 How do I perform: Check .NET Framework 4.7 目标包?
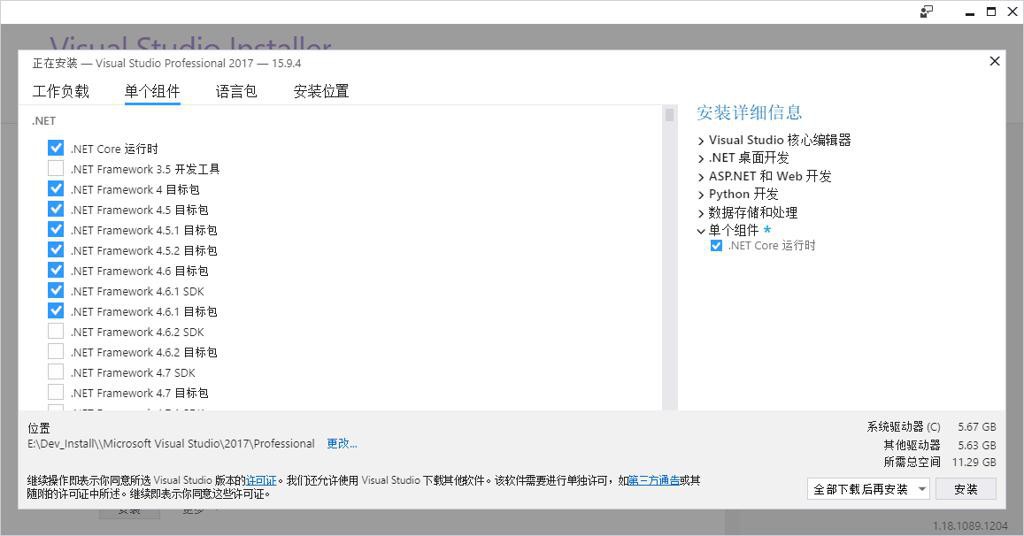[56, 392]
